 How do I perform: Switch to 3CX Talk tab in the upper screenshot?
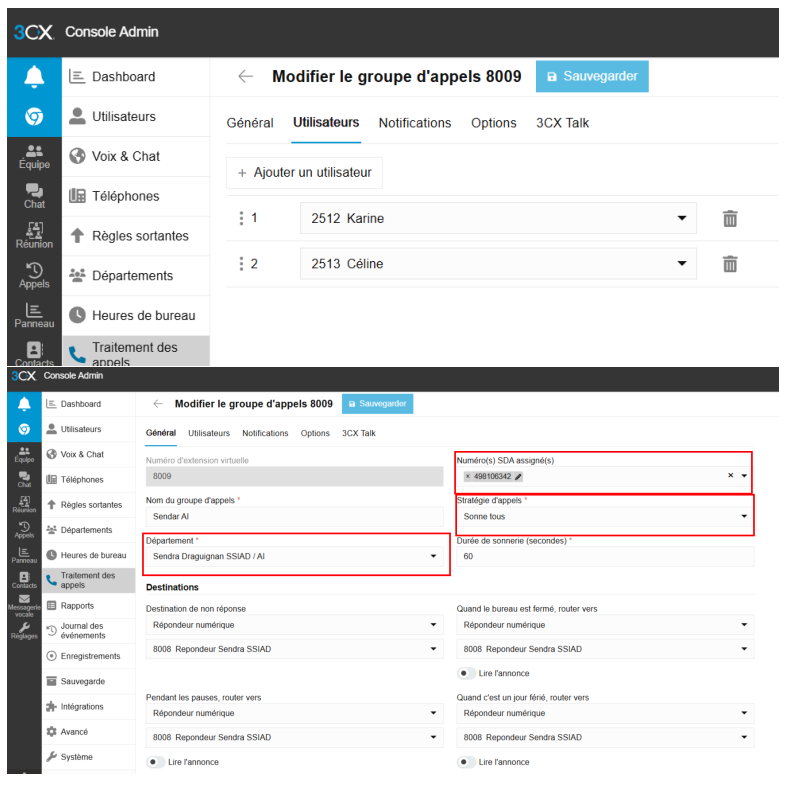(x=562, y=123)
